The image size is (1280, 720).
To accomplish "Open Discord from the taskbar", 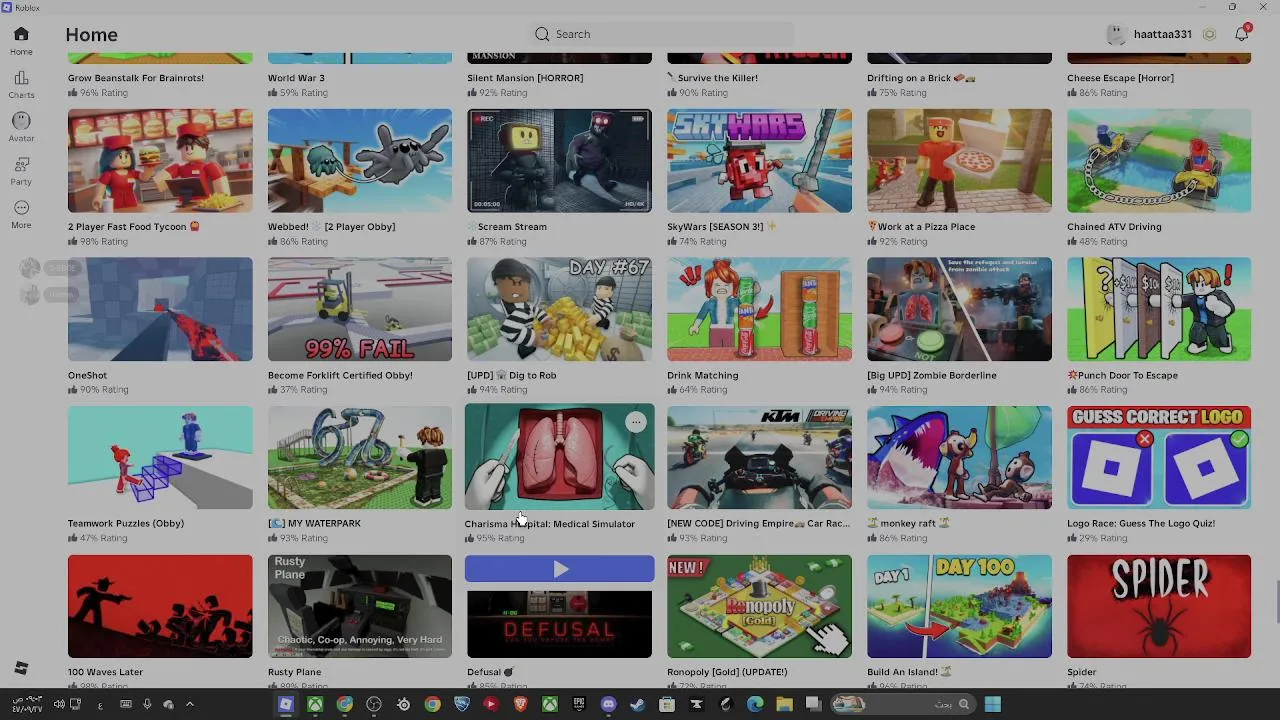I will (608, 704).
